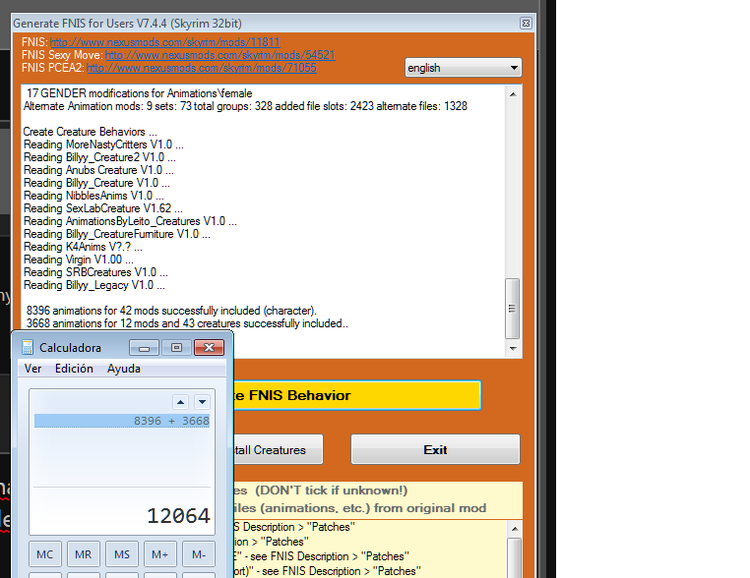Click the 'Alternate Animation mods: 9 sets' line
This screenshot has width=750, height=578.
pyautogui.click(x=245, y=106)
